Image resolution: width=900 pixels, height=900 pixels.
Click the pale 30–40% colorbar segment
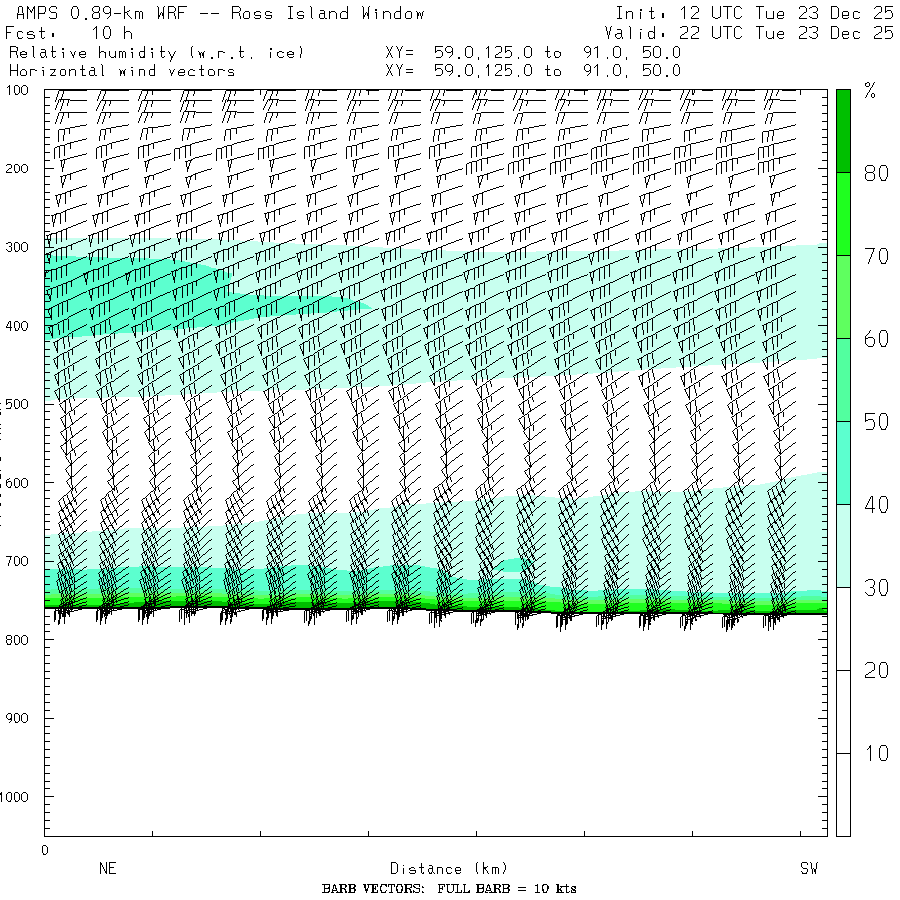coord(844,545)
